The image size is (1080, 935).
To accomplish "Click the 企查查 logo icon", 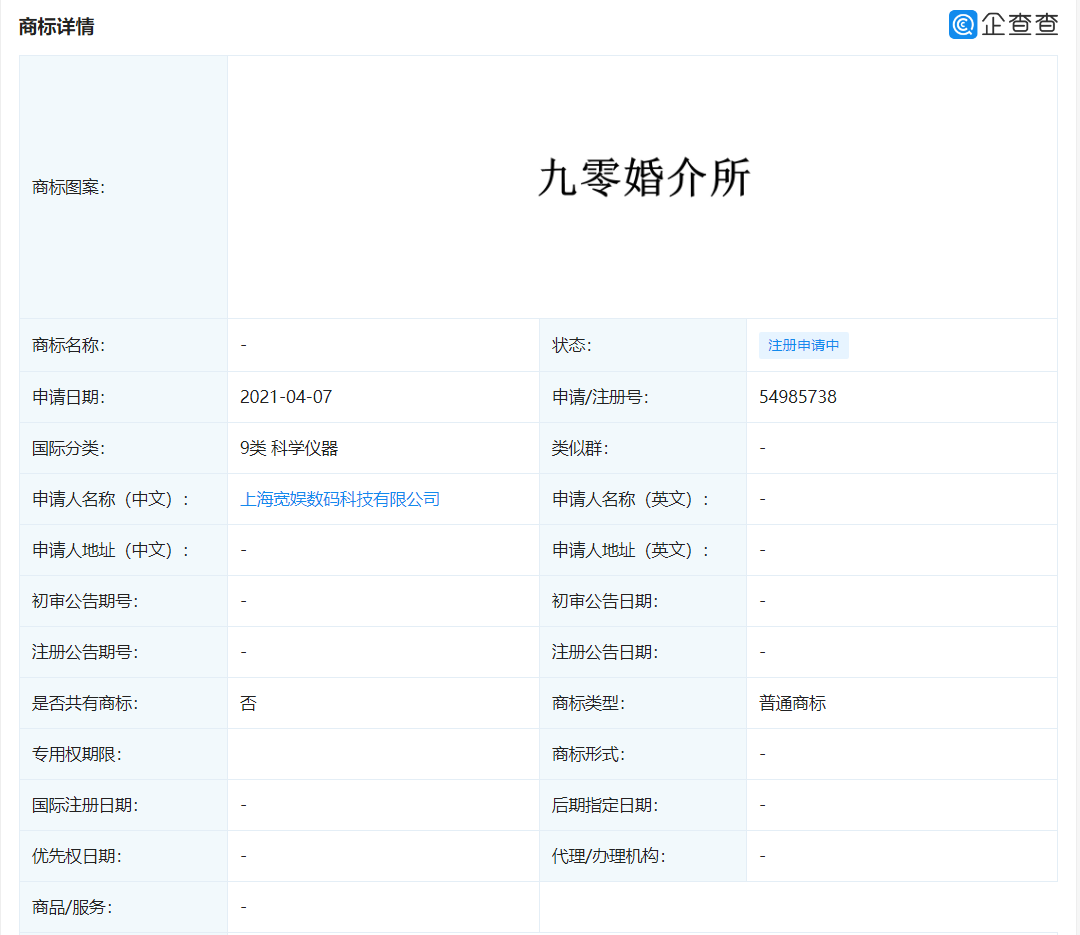I will click(962, 25).
